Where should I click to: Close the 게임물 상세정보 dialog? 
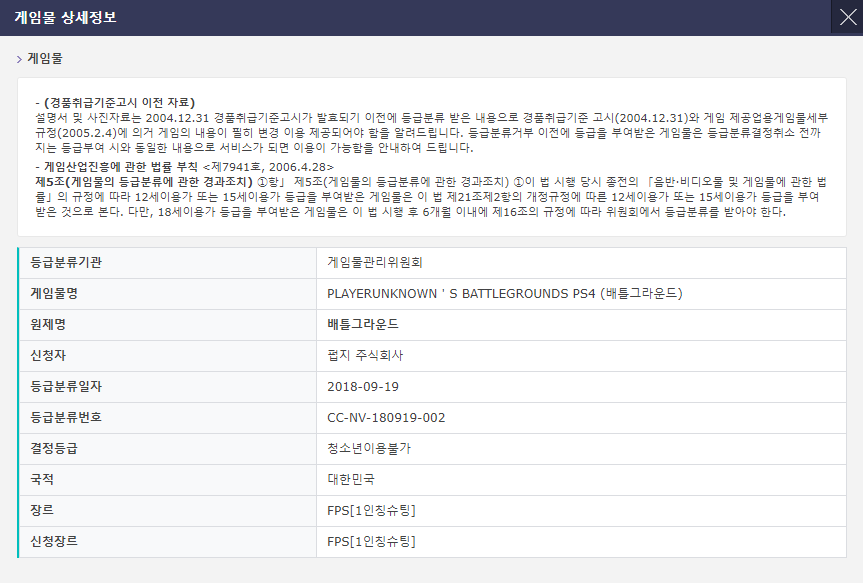847,17
